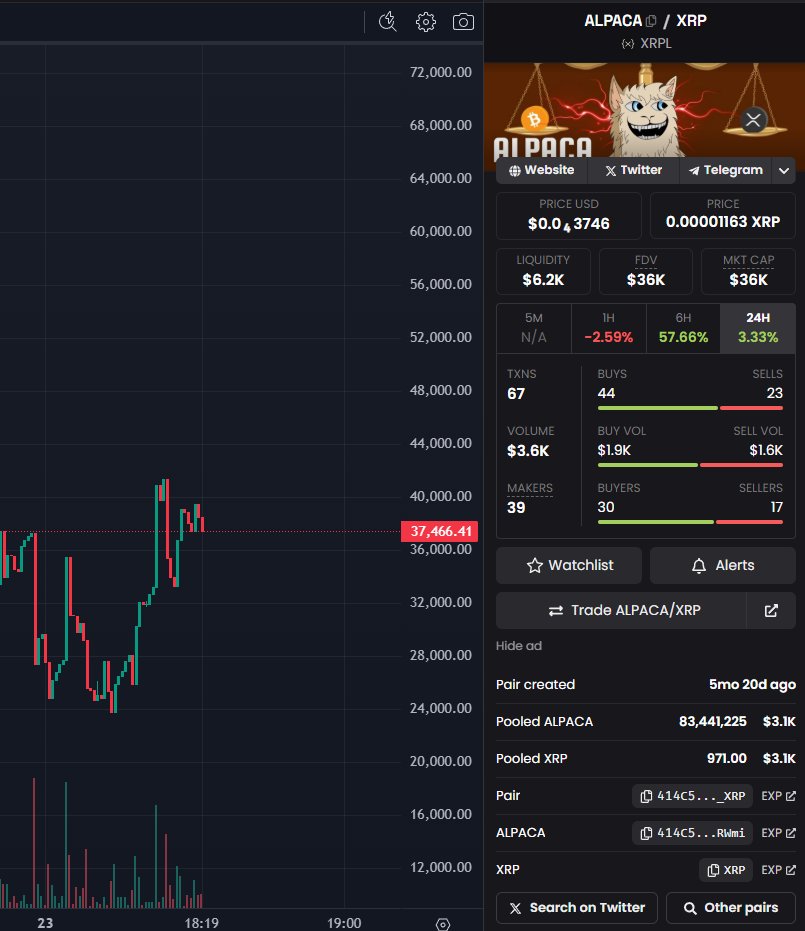The width and height of the screenshot is (805, 931).
Task: Open trade in external window icon
Action: (771, 610)
